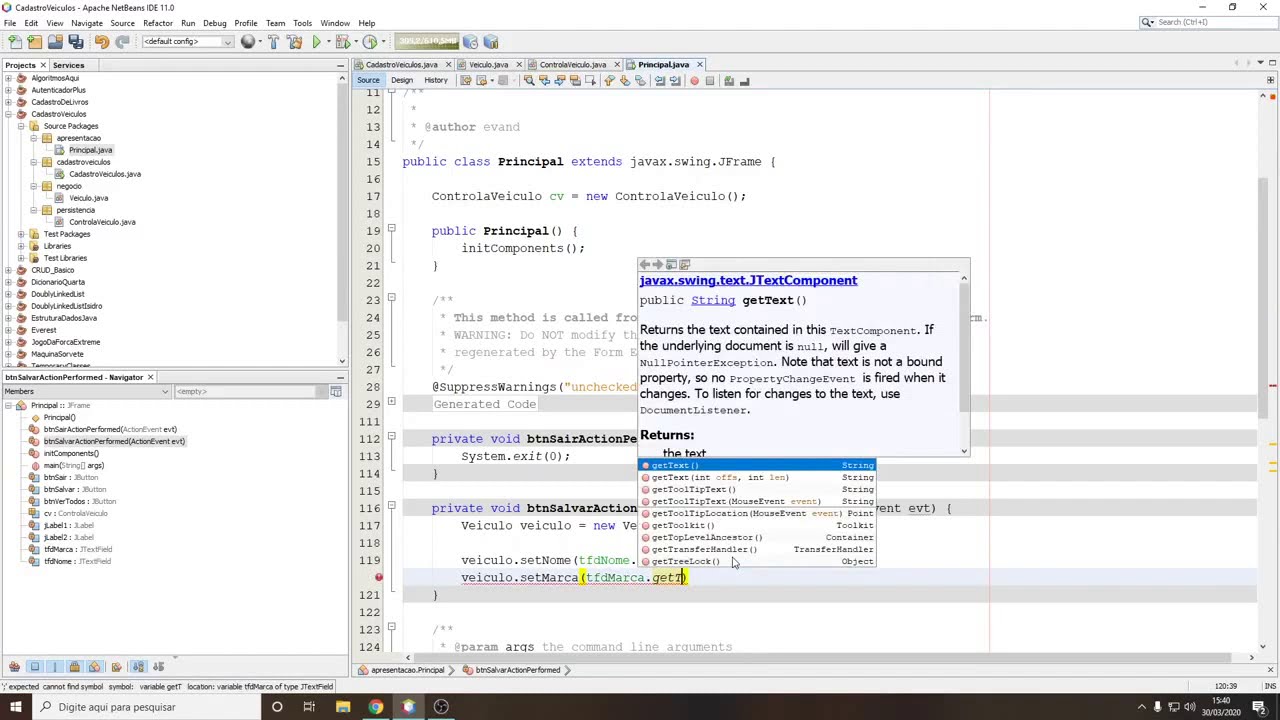Viewport: 1280px width, 720px height.
Task: Click the Start Macro Recording red icon
Action: 694,81
